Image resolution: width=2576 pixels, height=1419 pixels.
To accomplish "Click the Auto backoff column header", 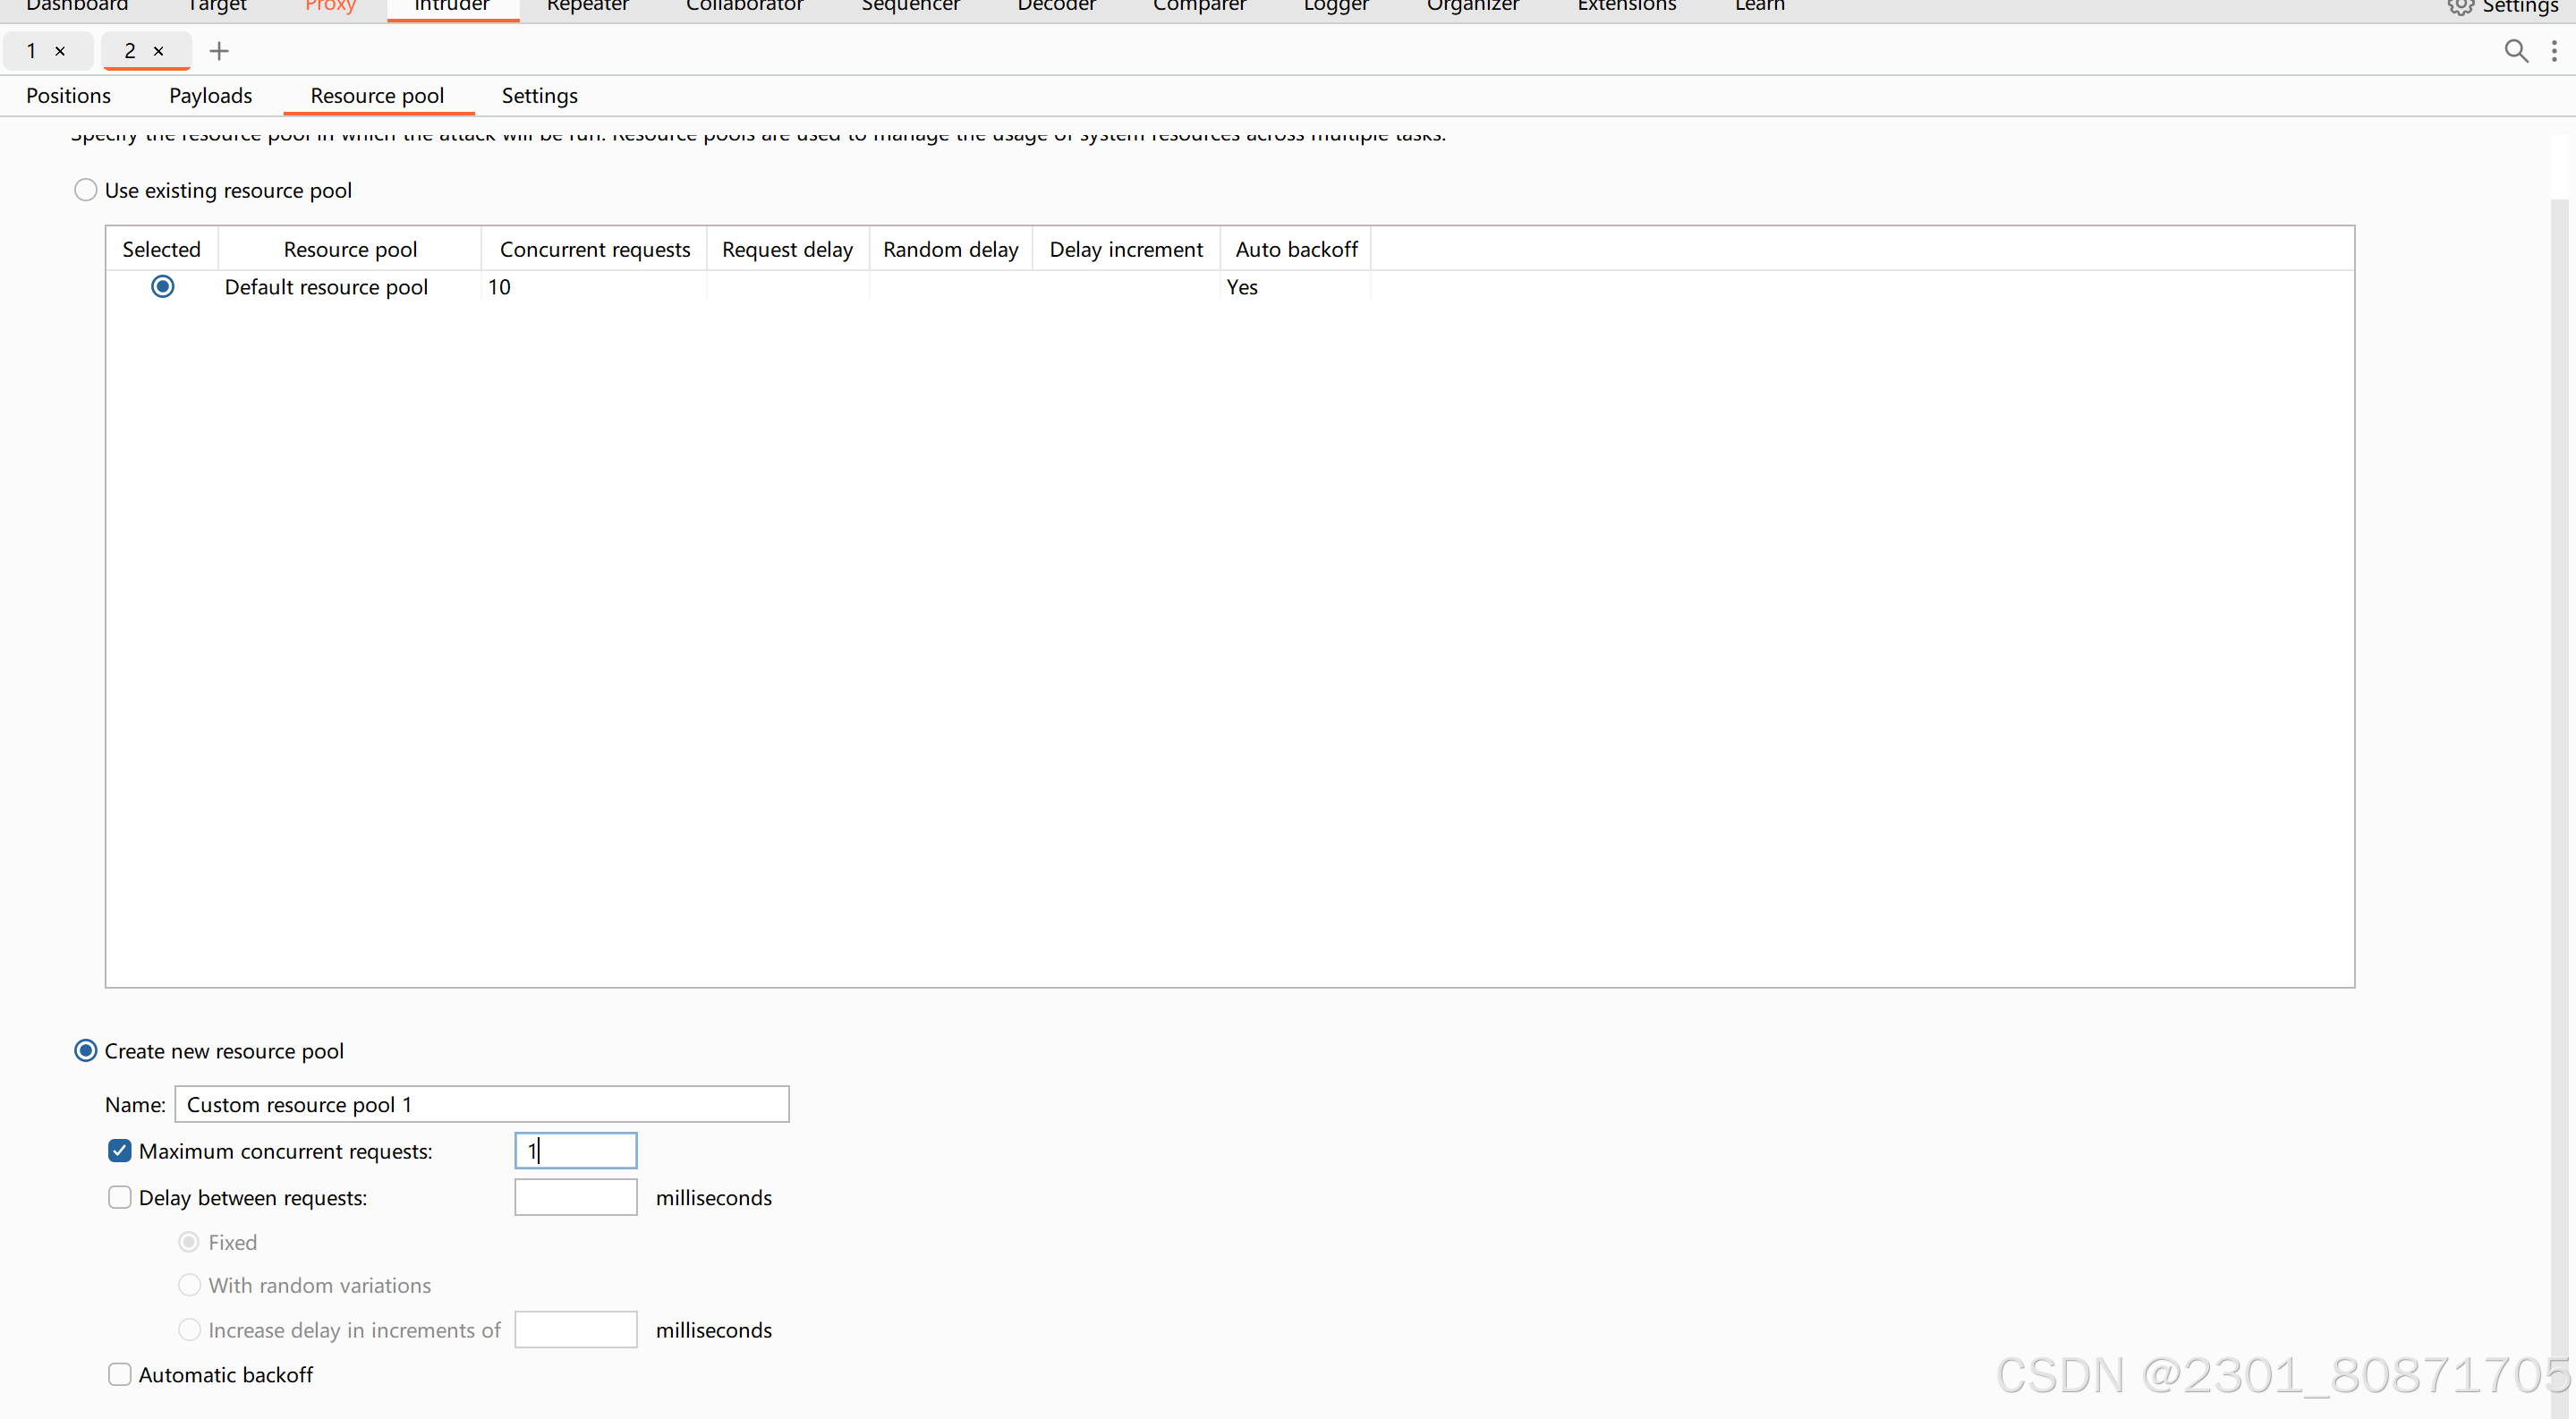I will (x=1296, y=249).
